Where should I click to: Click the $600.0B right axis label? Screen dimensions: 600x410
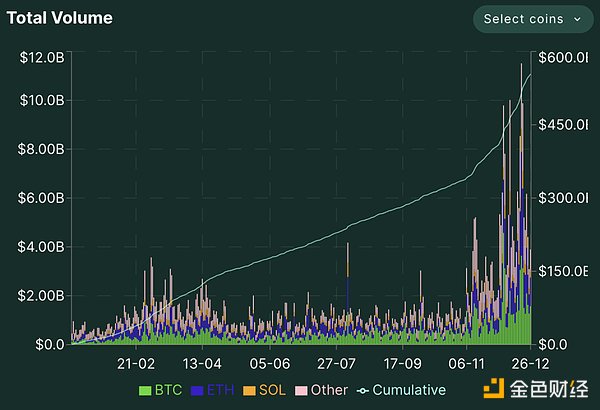pos(564,57)
